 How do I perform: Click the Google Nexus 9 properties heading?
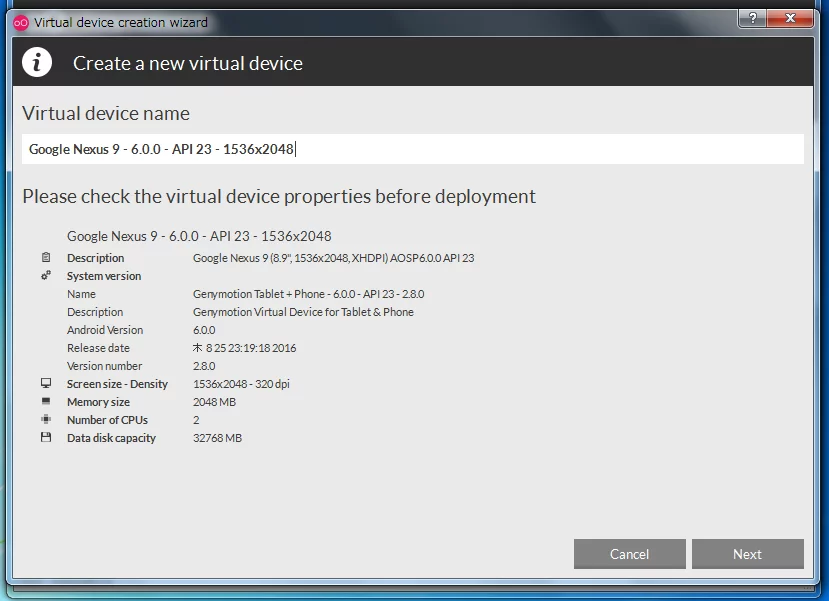(x=199, y=236)
